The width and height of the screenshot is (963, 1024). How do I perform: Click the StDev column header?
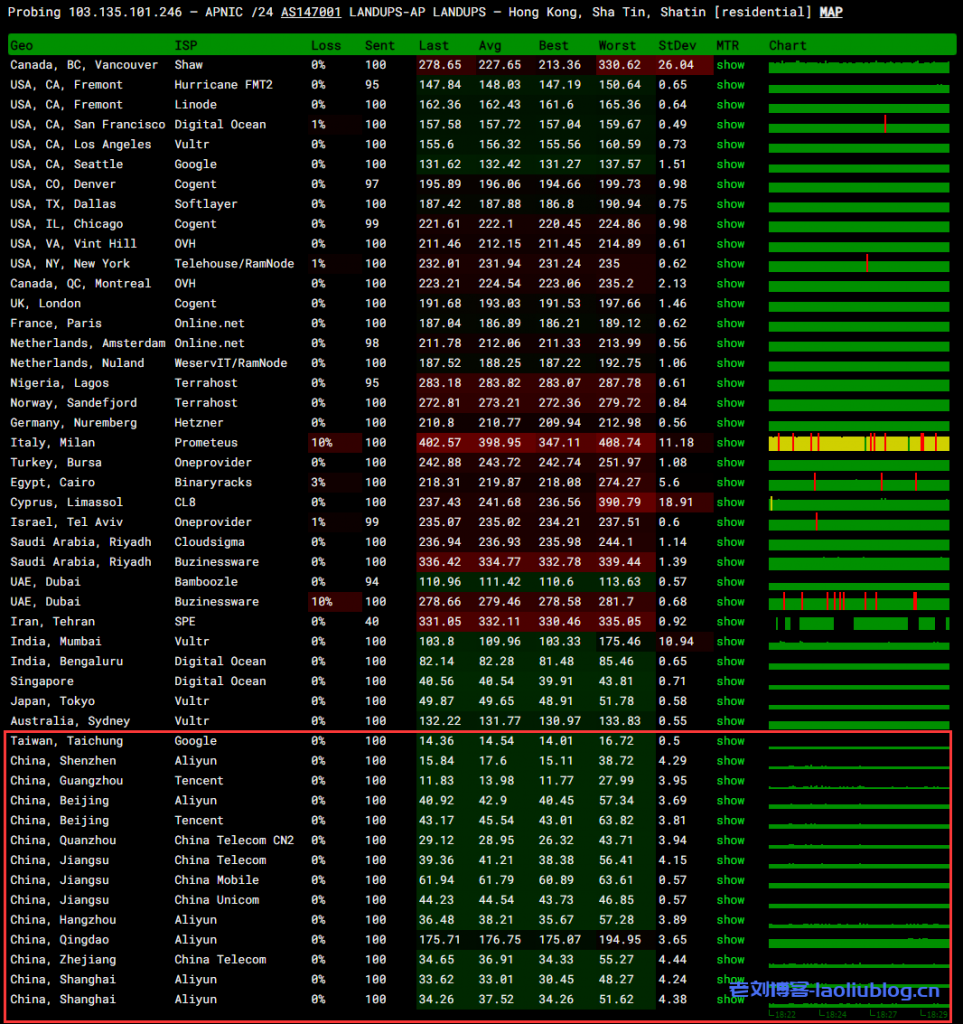click(x=678, y=46)
